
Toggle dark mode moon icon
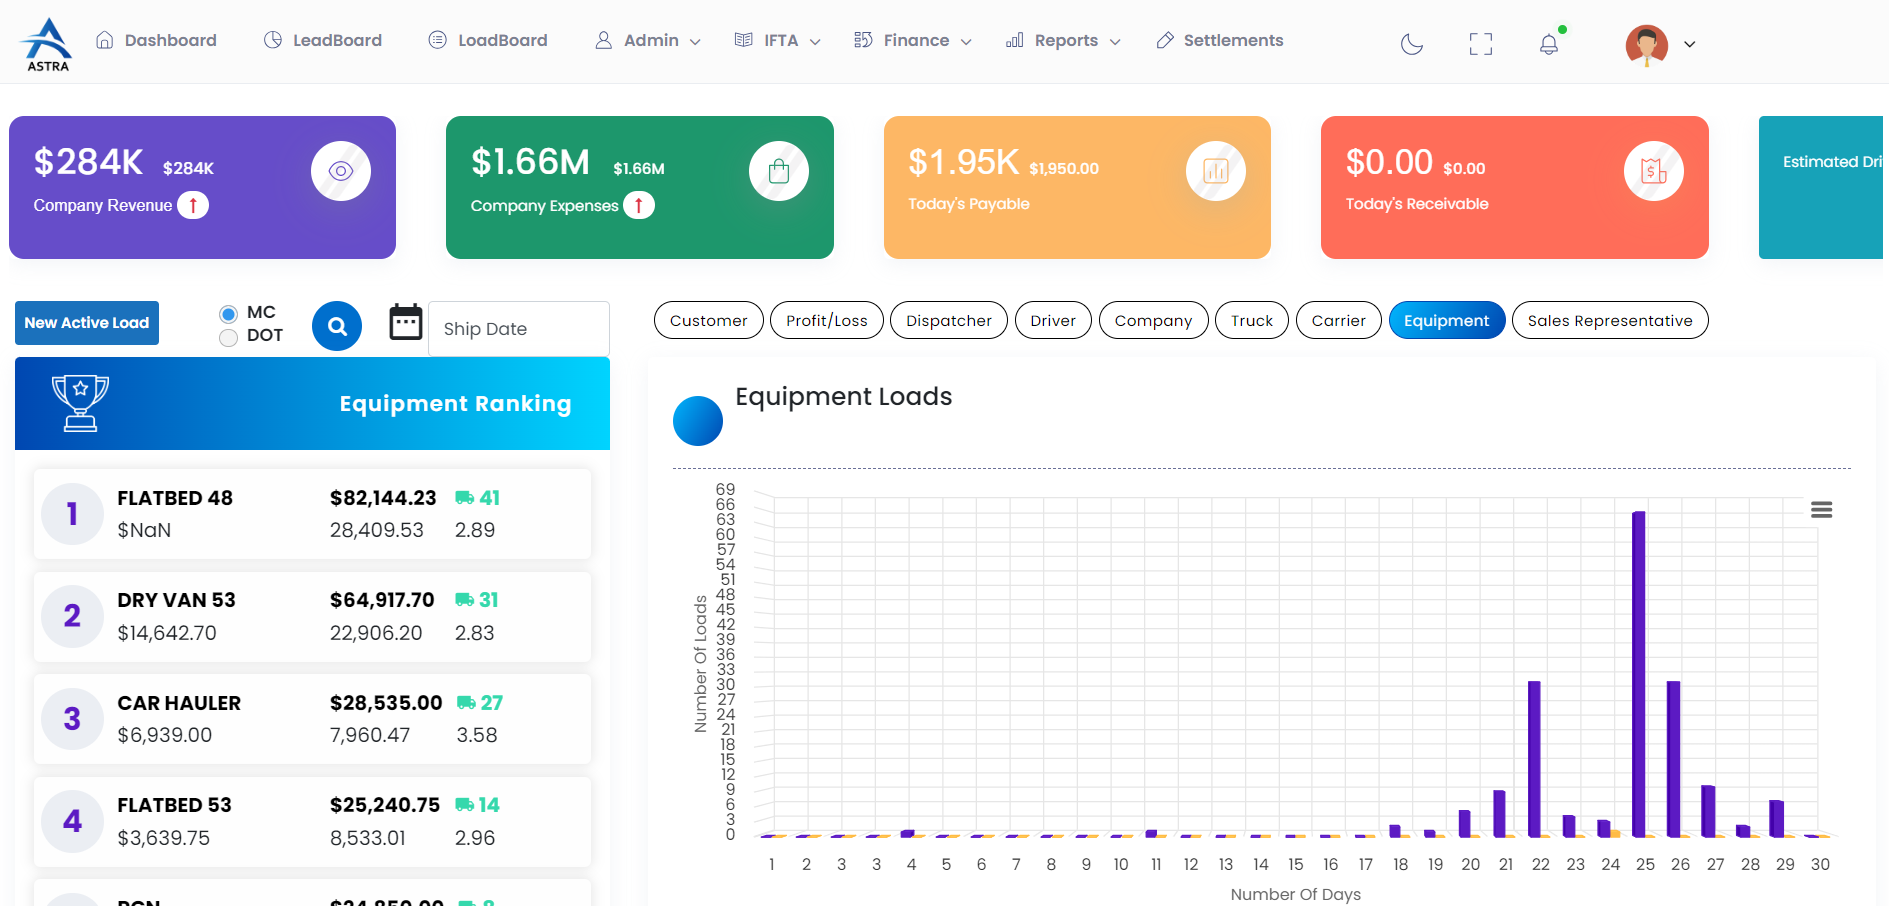(1412, 44)
